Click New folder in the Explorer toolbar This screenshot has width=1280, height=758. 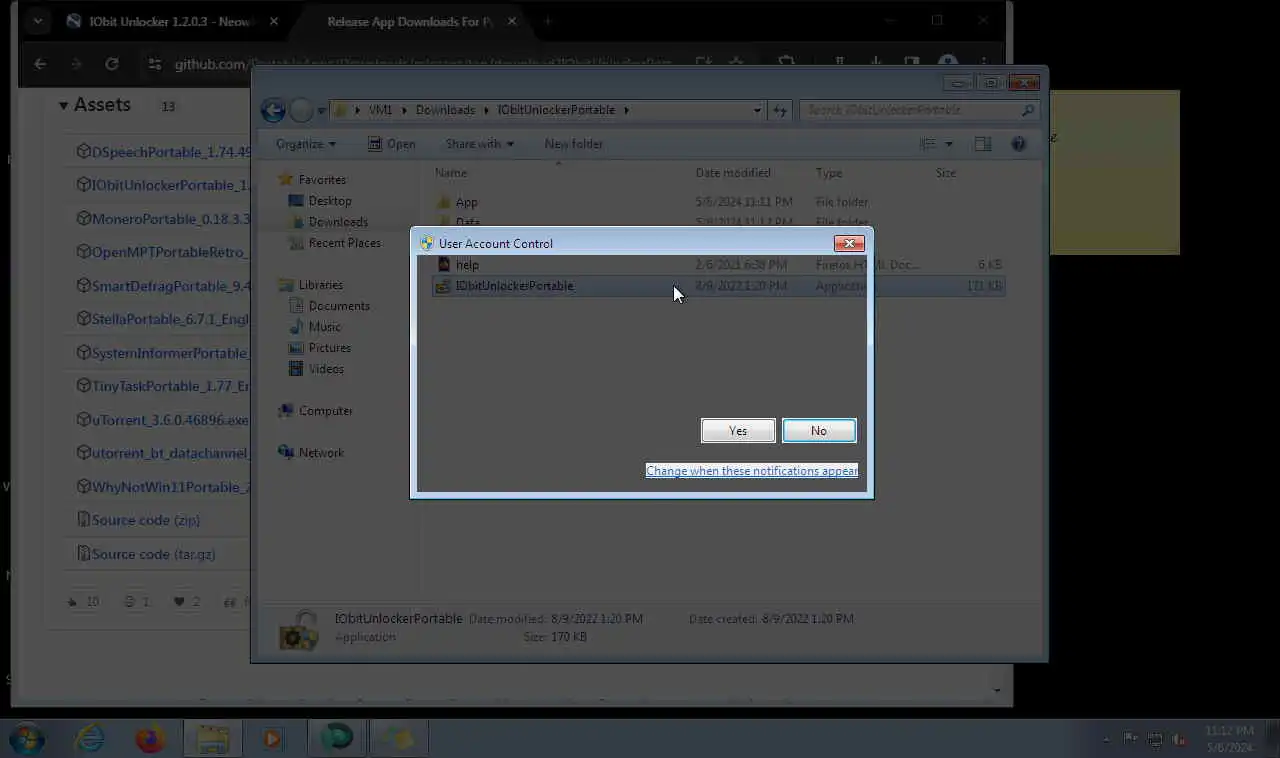click(573, 144)
